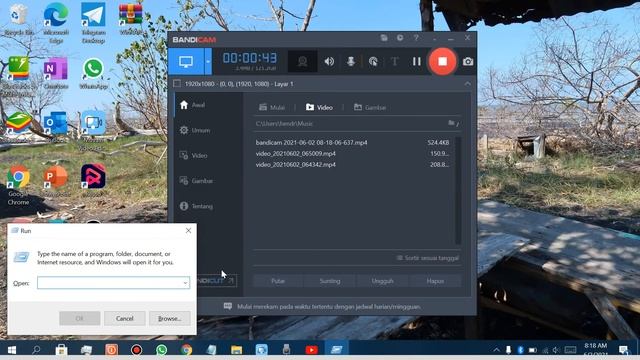Click the taskbar search icon
The image size is (640, 360).
tap(36, 350)
